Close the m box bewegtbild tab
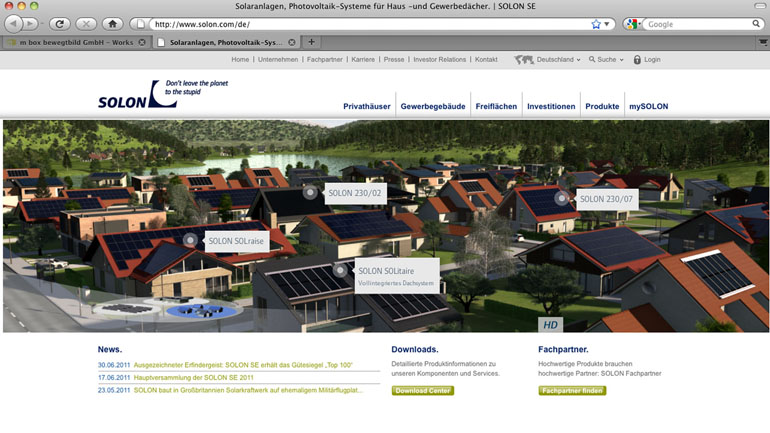This screenshot has width=770, height=433. (142, 42)
